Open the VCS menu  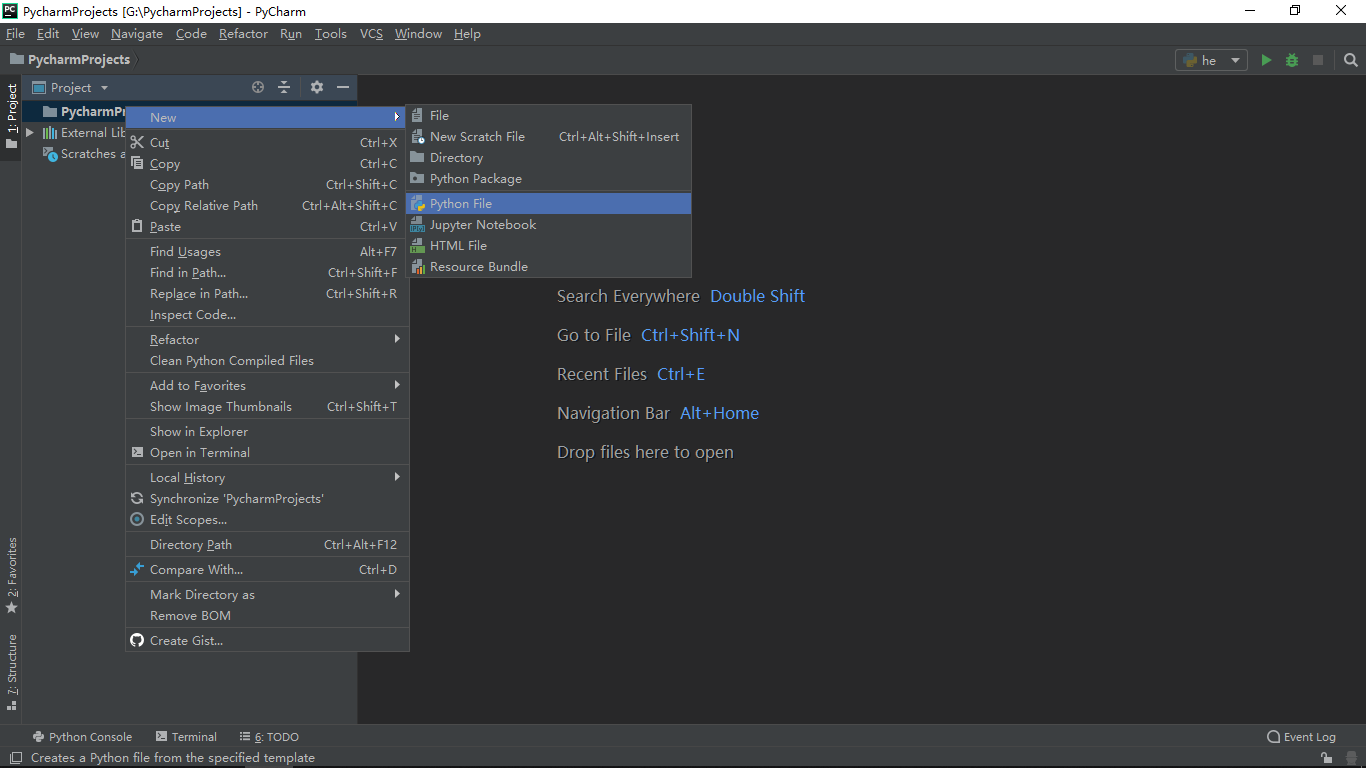[371, 33]
